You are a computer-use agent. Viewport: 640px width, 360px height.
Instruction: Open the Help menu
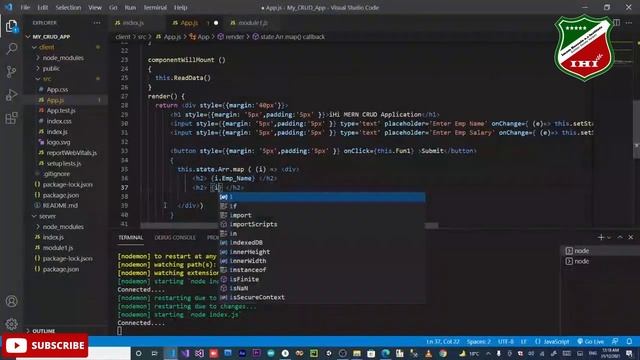[180, 7]
